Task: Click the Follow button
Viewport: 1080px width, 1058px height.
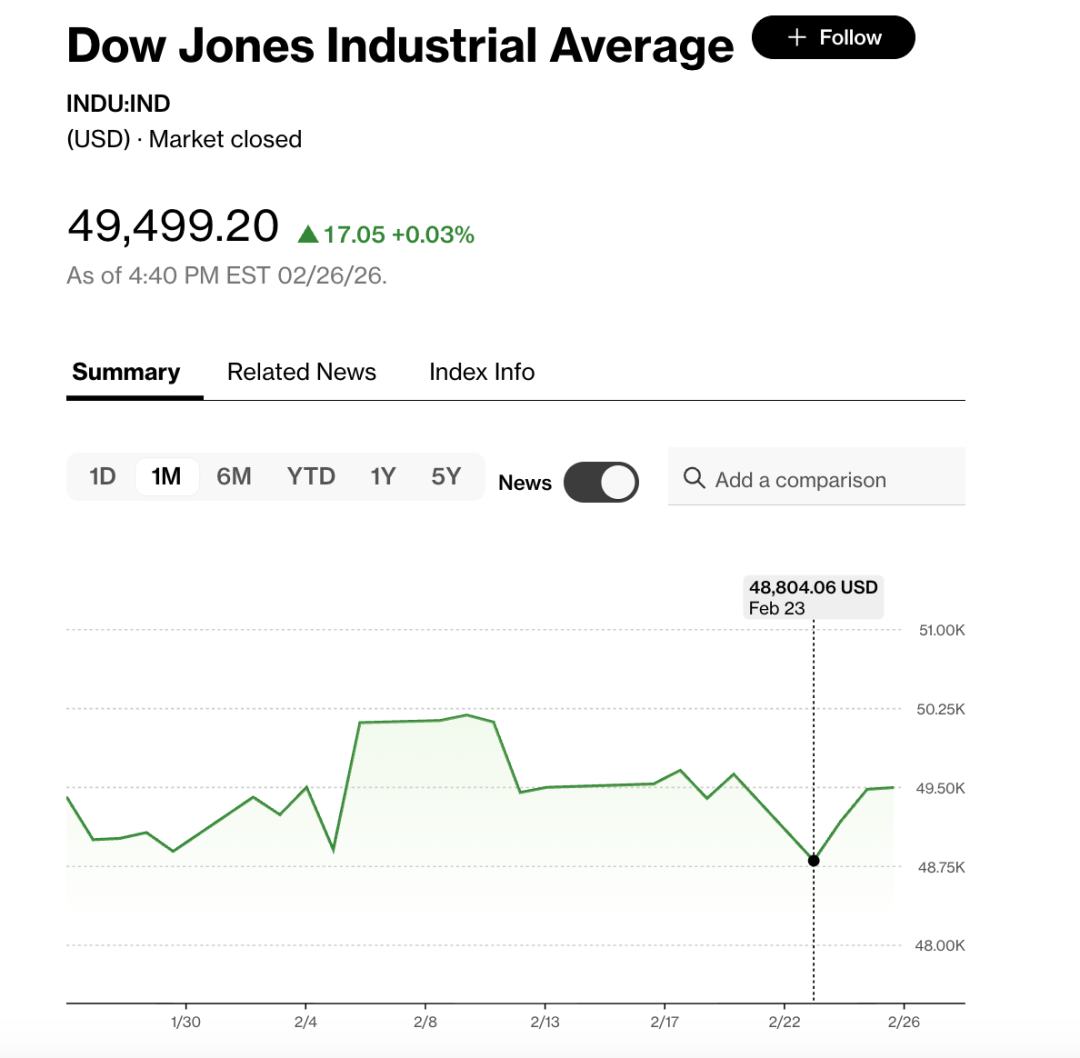Action: tap(833, 38)
